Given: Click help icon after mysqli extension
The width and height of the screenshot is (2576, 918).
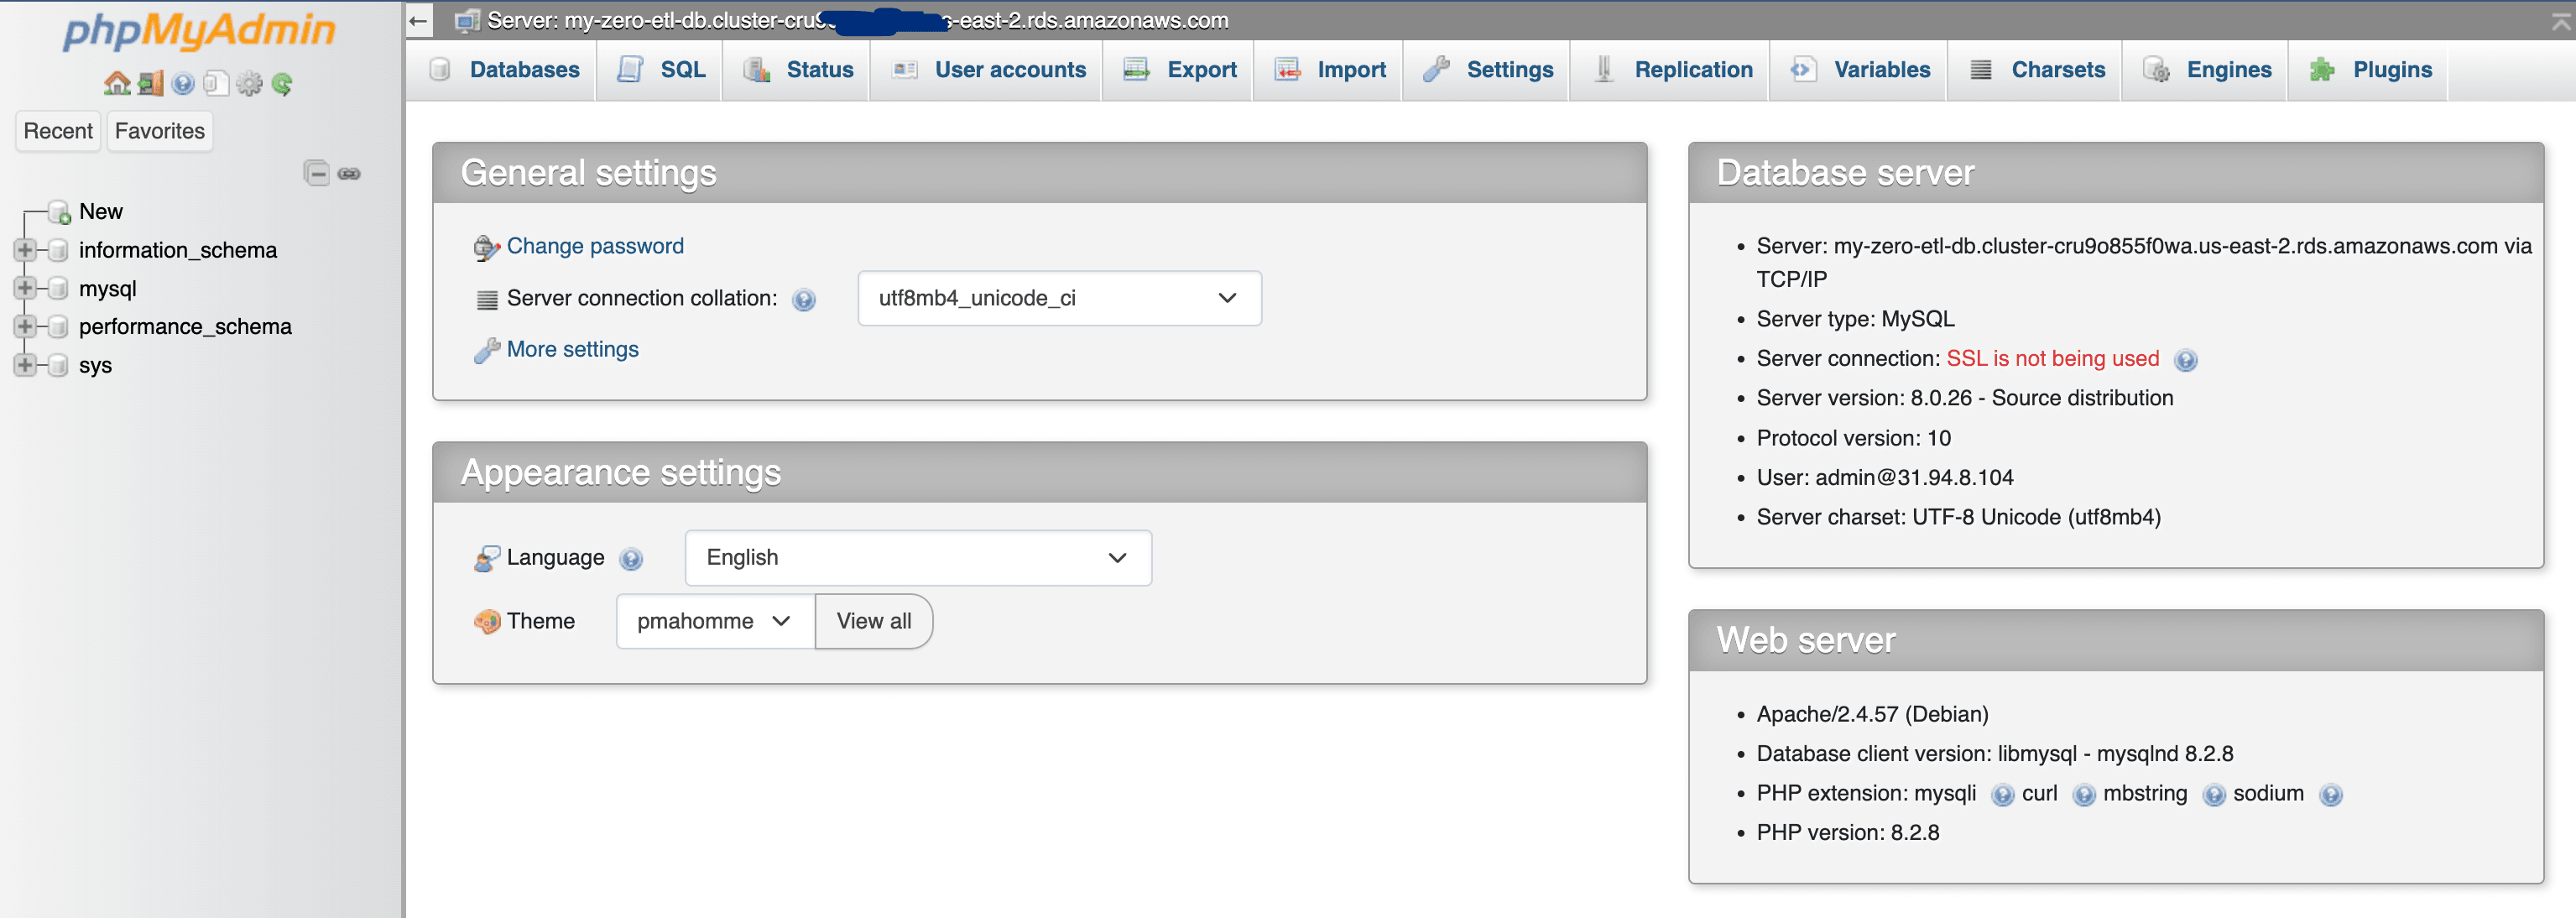Looking at the screenshot, I should [x=2002, y=795].
